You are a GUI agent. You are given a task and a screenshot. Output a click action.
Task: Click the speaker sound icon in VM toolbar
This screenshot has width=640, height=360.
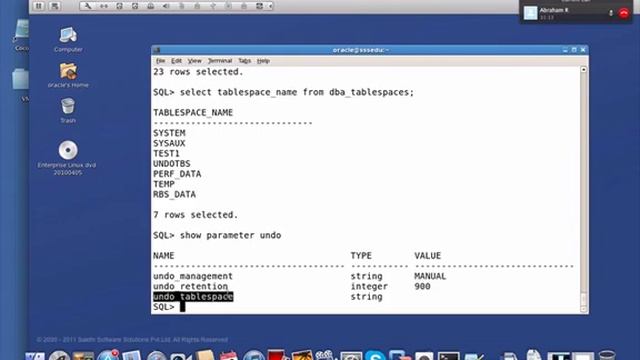click(166, 6)
